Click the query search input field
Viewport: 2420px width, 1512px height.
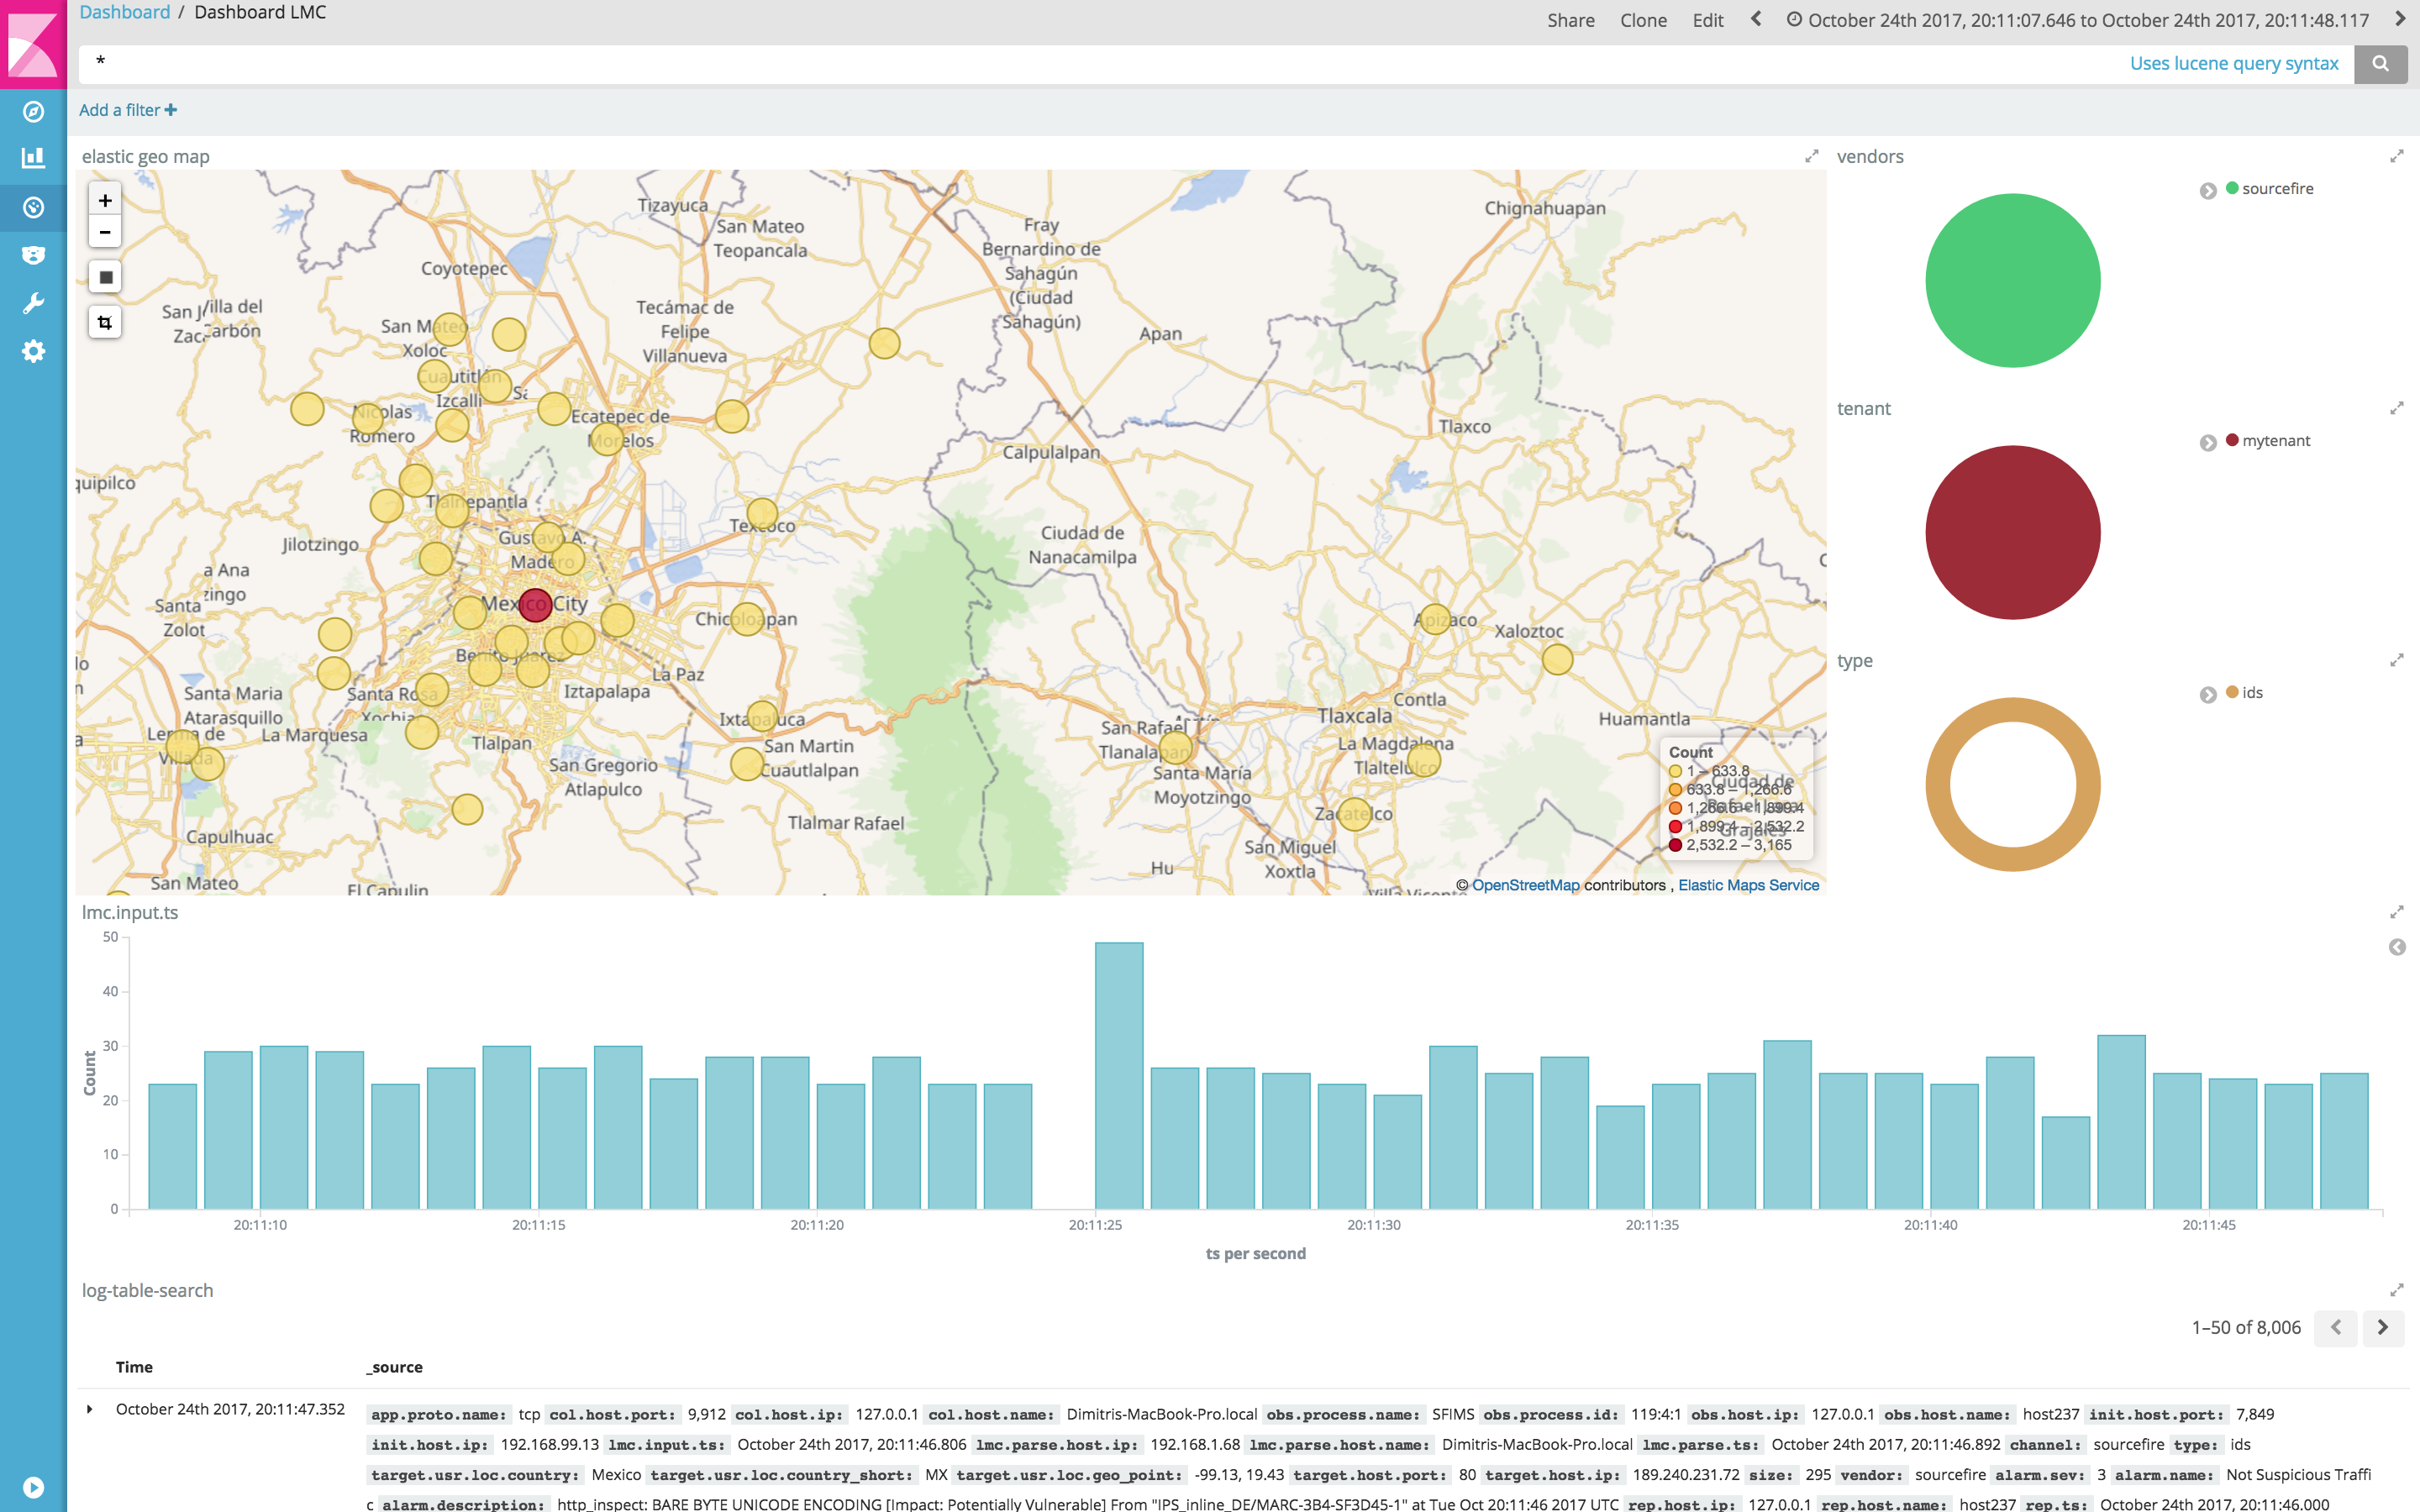click(1100, 63)
